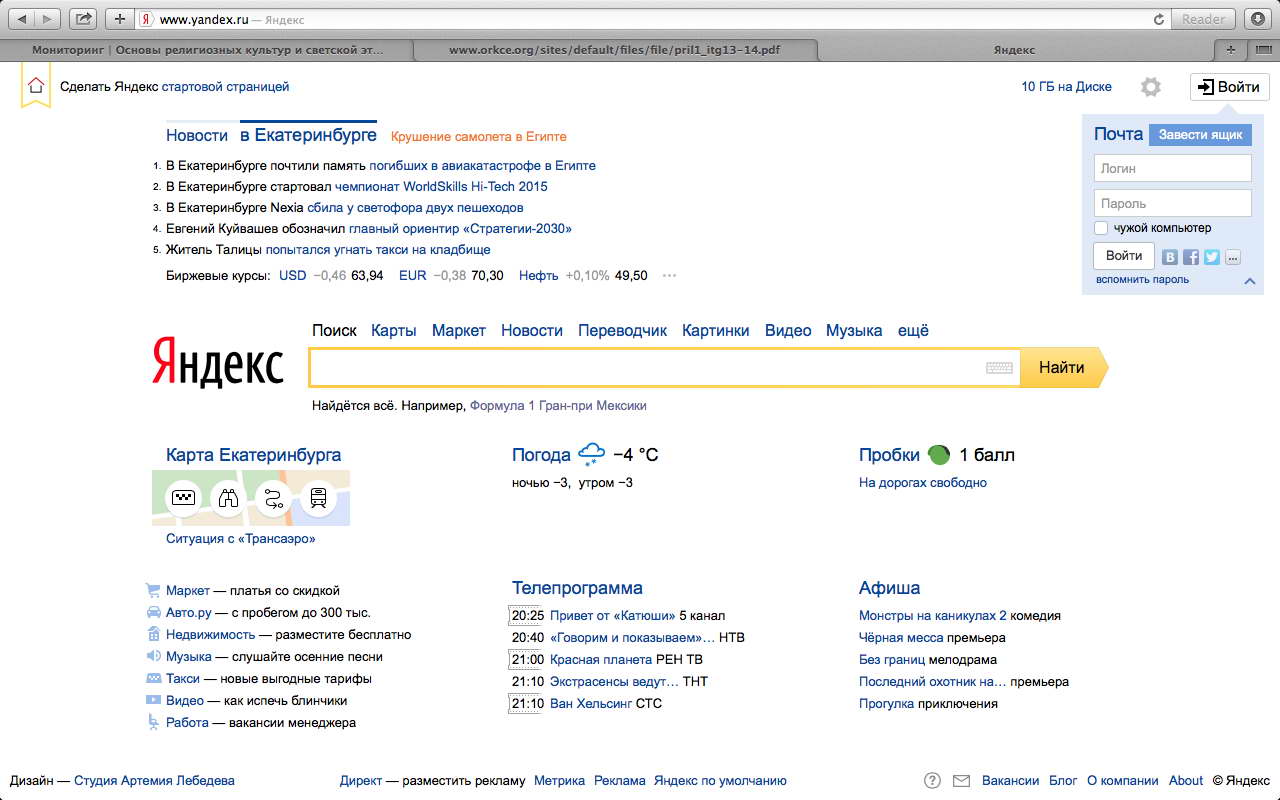The image size is (1280, 800).
Task: Click the USD exchange rate link
Action: coord(293,276)
